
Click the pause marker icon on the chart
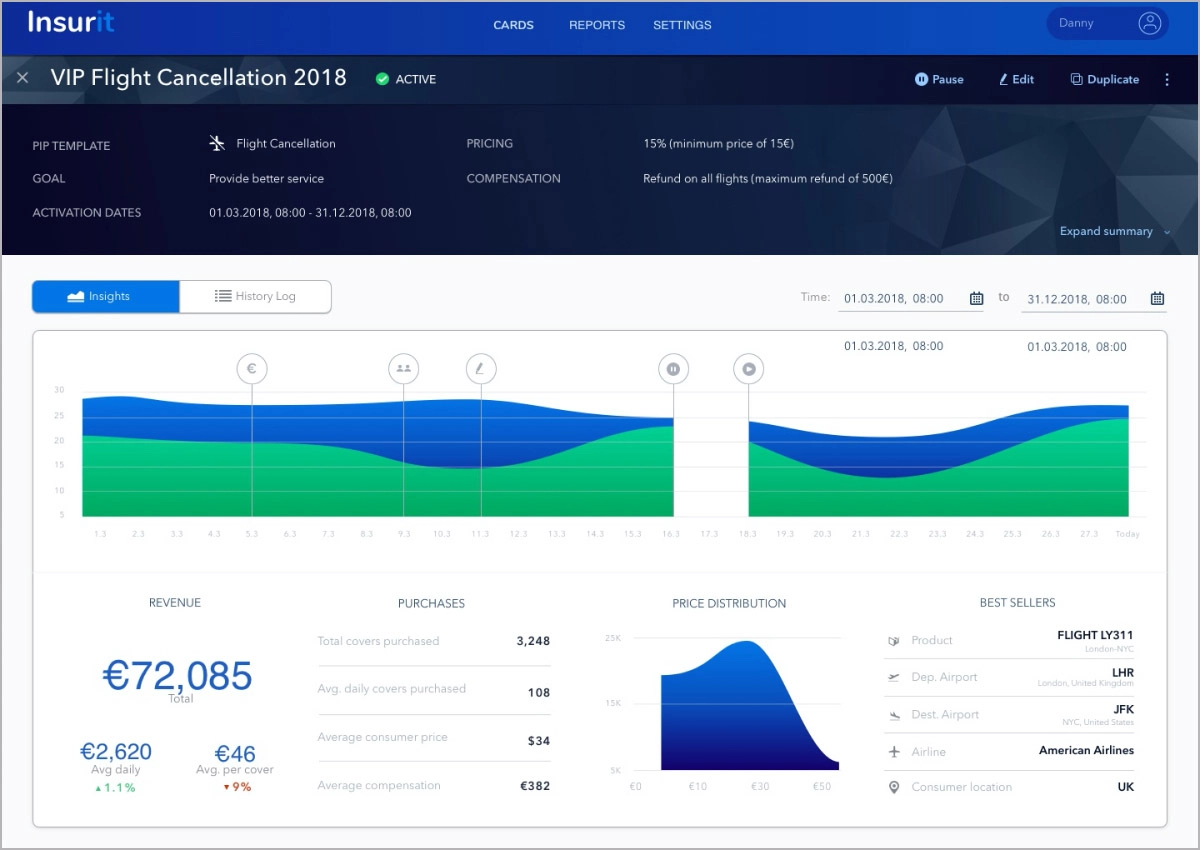(673, 369)
